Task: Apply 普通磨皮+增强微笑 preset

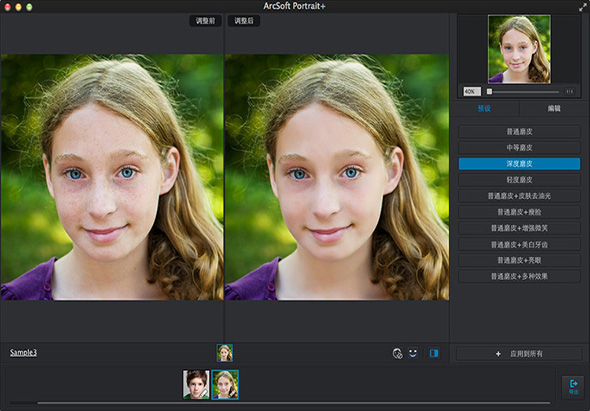Action: (519, 228)
